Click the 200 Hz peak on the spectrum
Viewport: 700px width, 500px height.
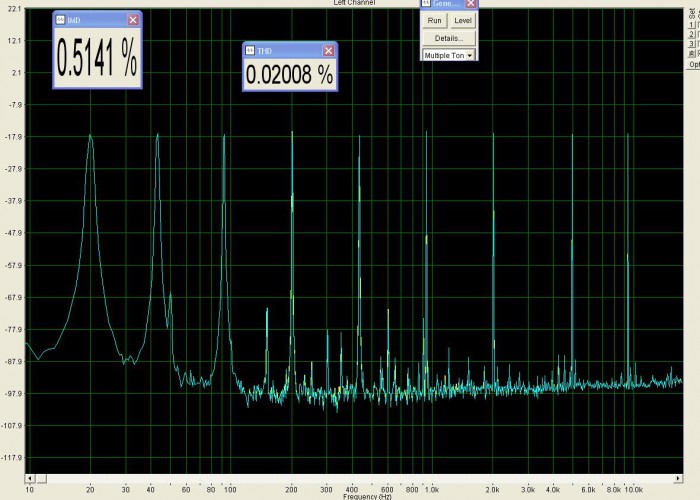(x=292, y=133)
